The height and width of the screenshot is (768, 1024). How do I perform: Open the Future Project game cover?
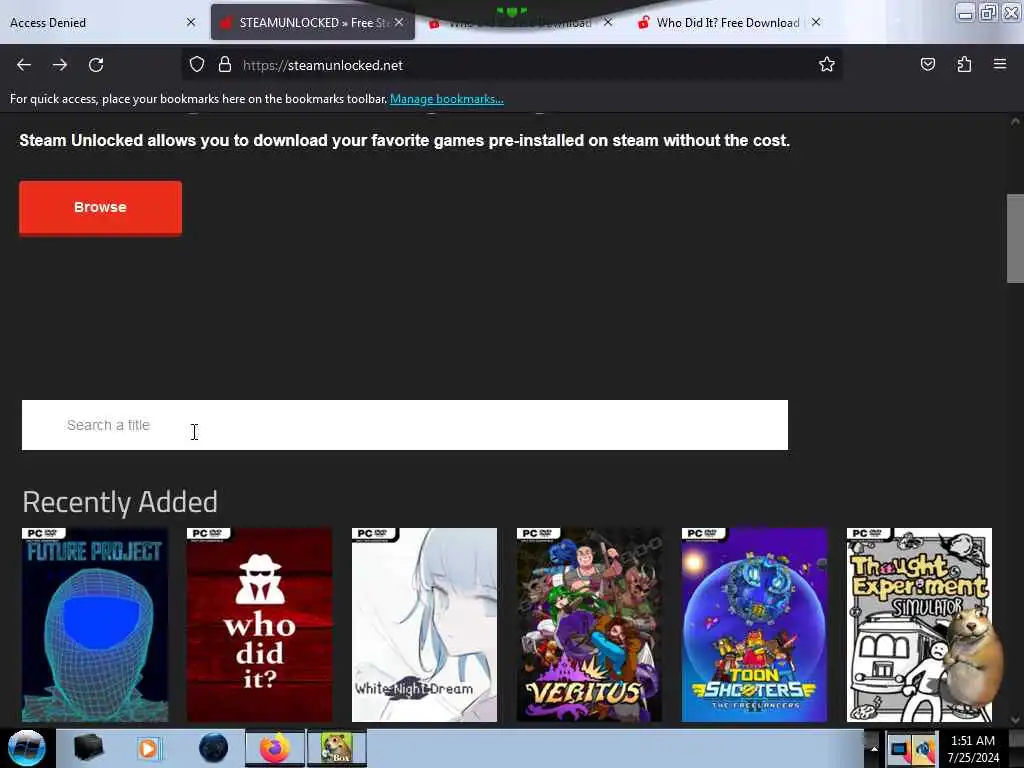(x=95, y=625)
